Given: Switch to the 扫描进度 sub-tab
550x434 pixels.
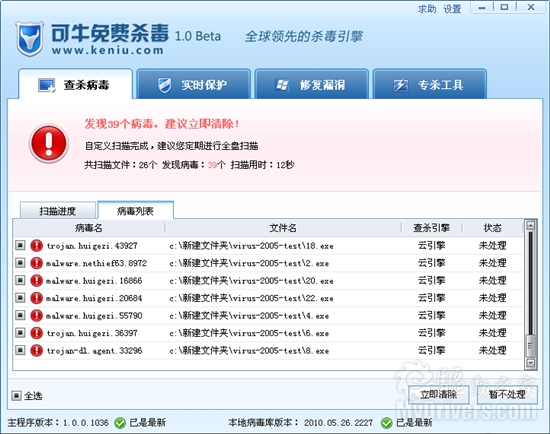Looking at the screenshot, I should click(58, 211).
